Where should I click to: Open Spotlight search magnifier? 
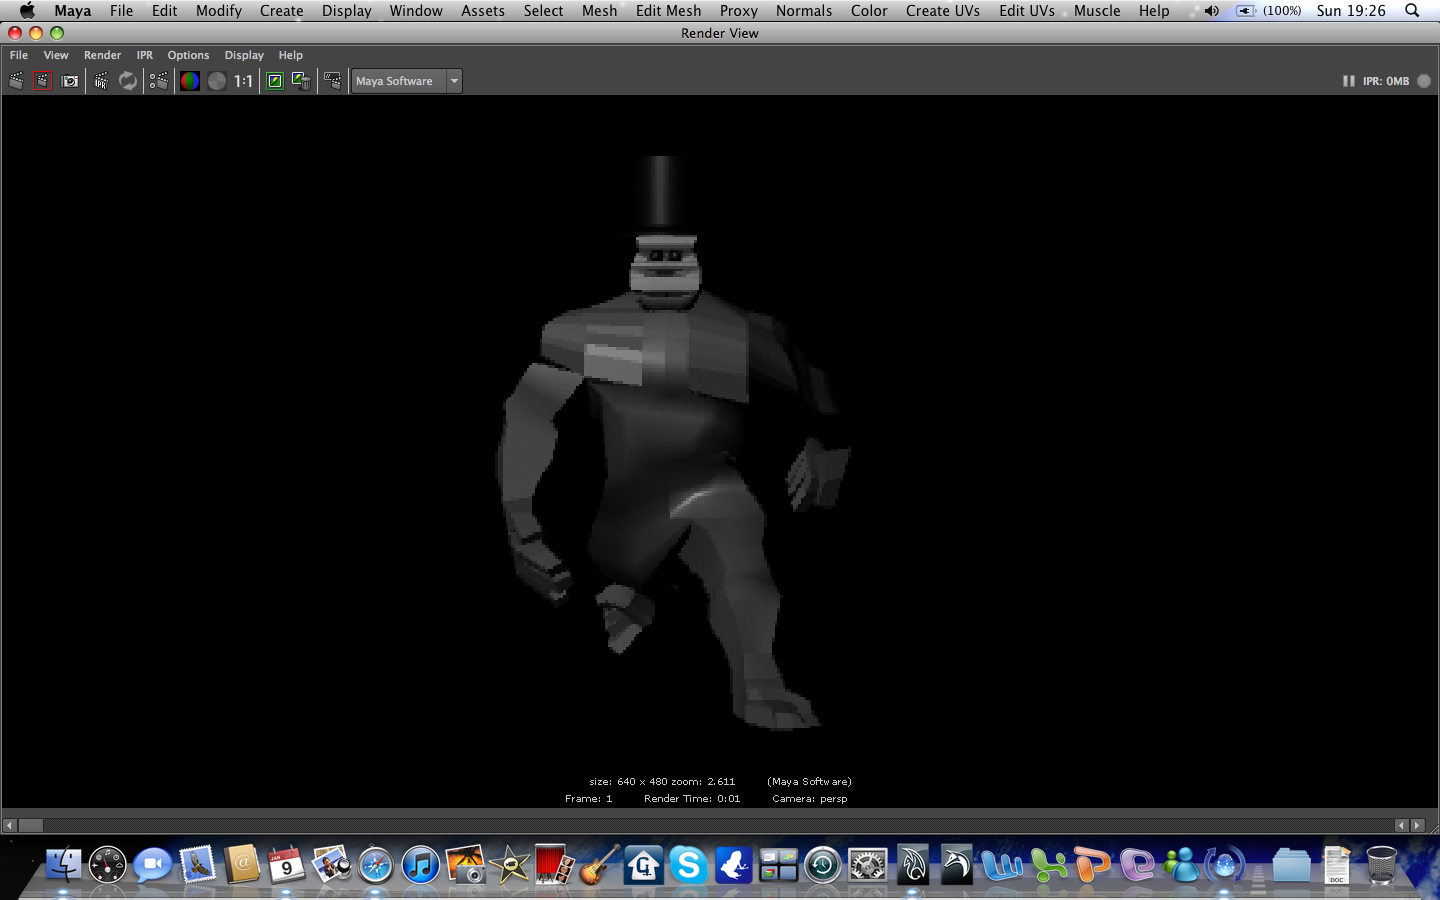1412,11
